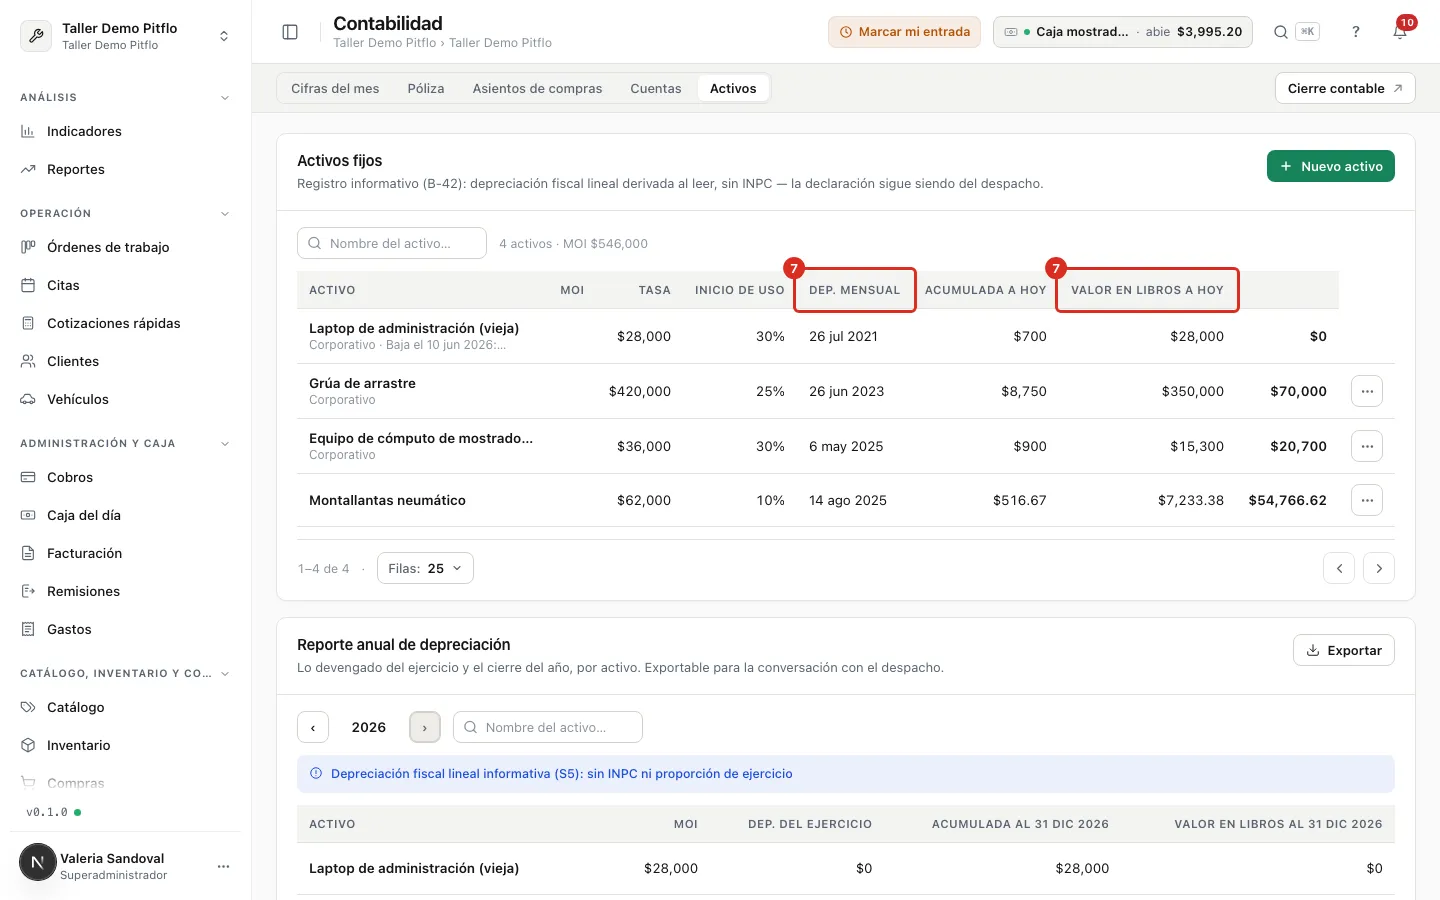
Task: Switch to Cifras del mes tab
Action: [x=335, y=88]
